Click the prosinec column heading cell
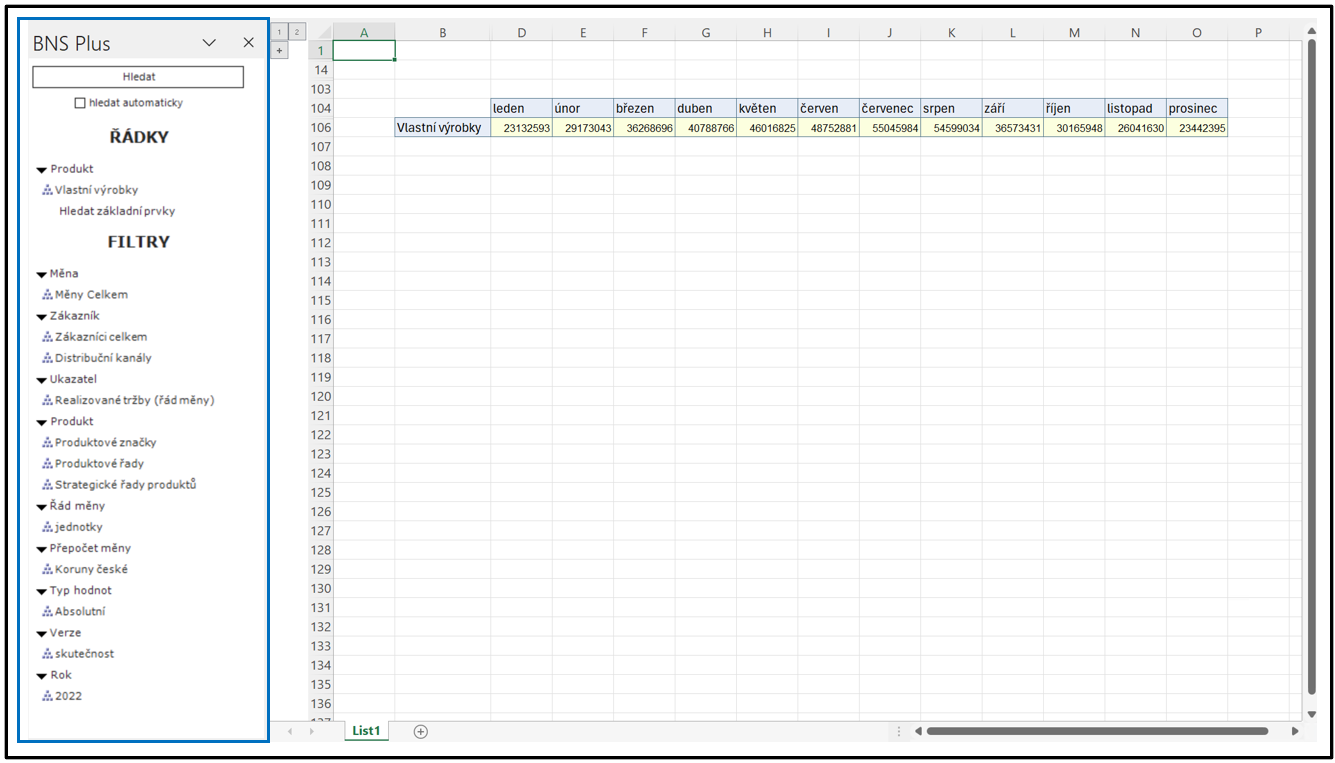1335x763 pixels. [1197, 108]
